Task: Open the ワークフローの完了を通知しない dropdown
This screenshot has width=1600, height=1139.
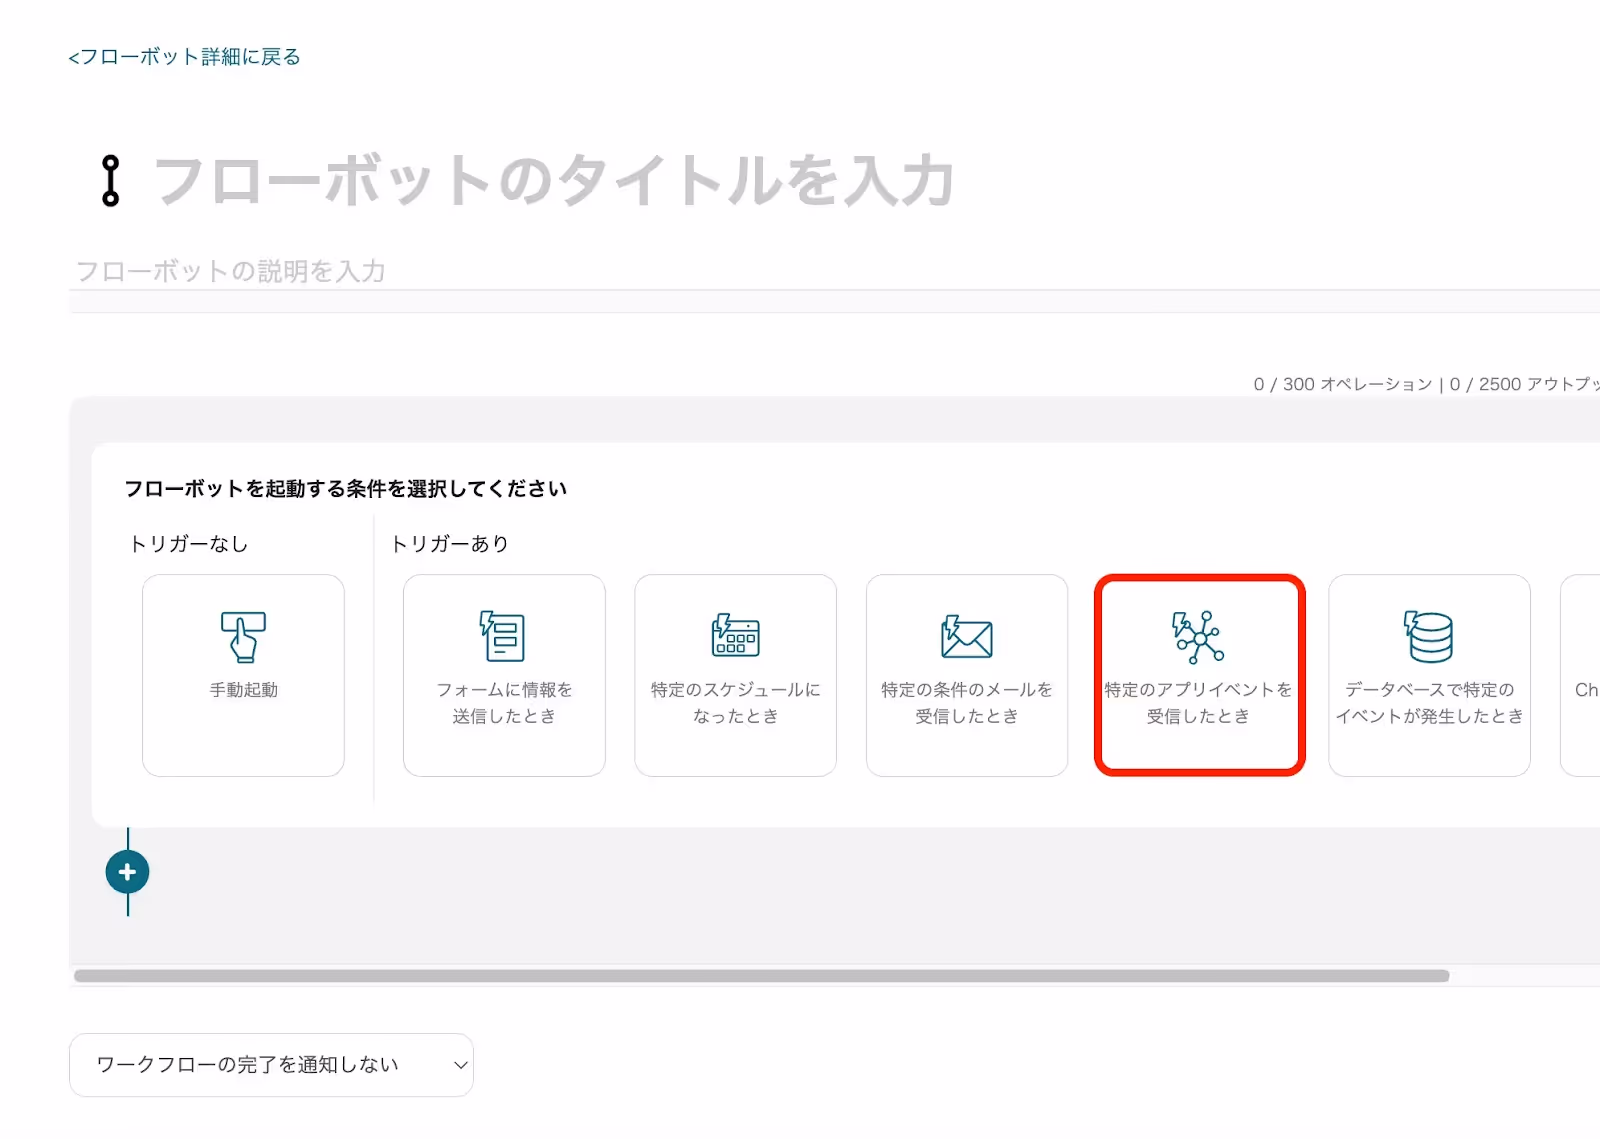Action: pyautogui.click(x=271, y=1065)
